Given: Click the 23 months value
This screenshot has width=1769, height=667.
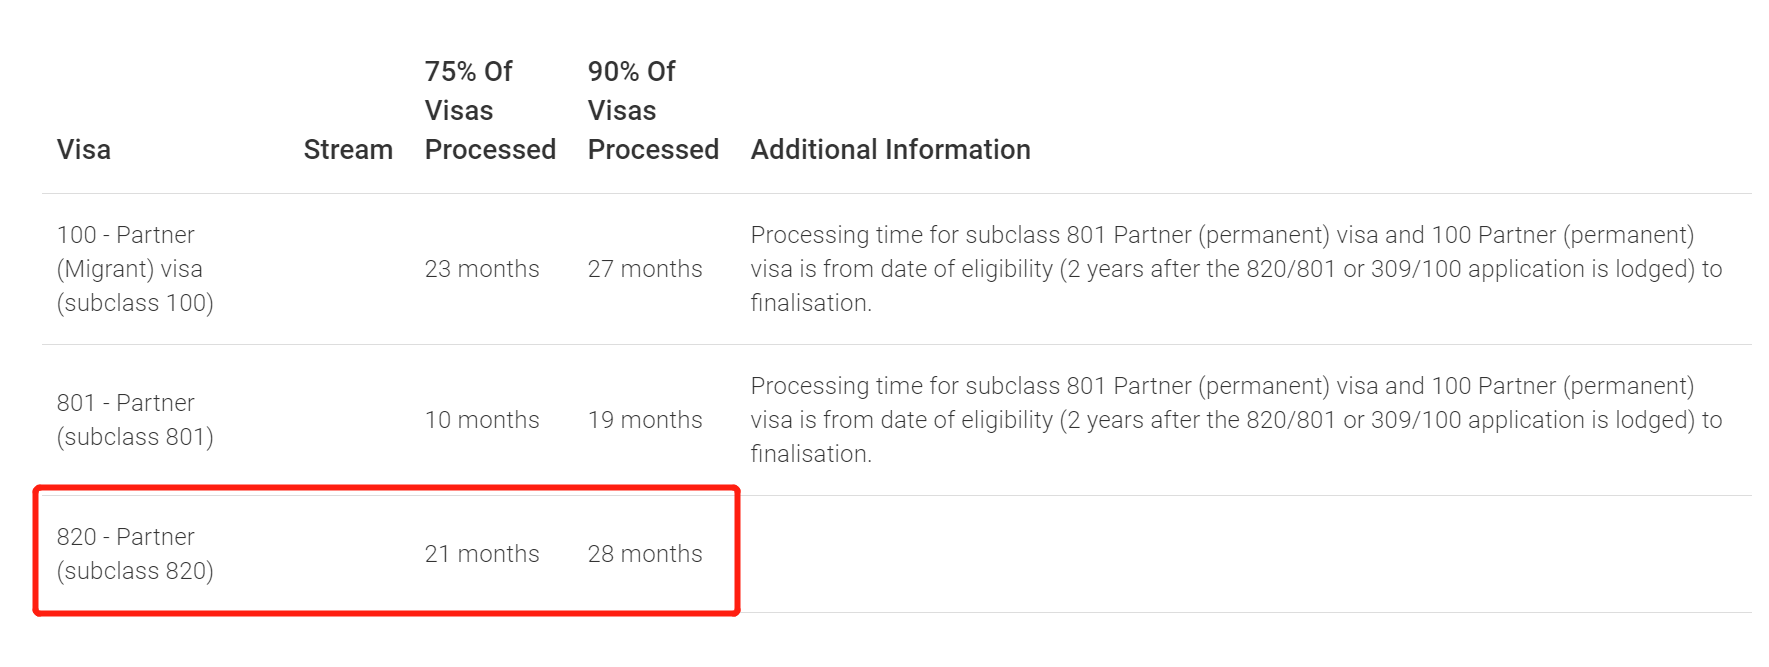Looking at the screenshot, I should 482,269.
